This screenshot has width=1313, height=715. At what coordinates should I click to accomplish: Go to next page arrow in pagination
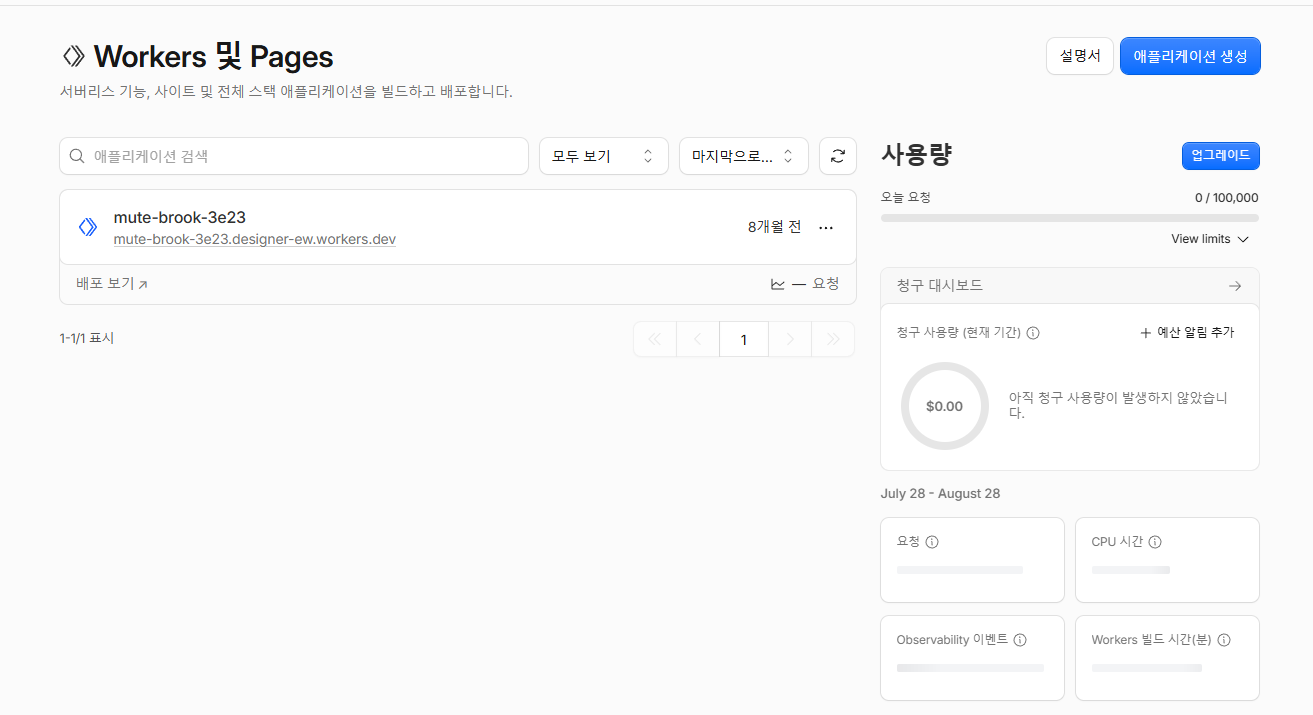pos(790,339)
